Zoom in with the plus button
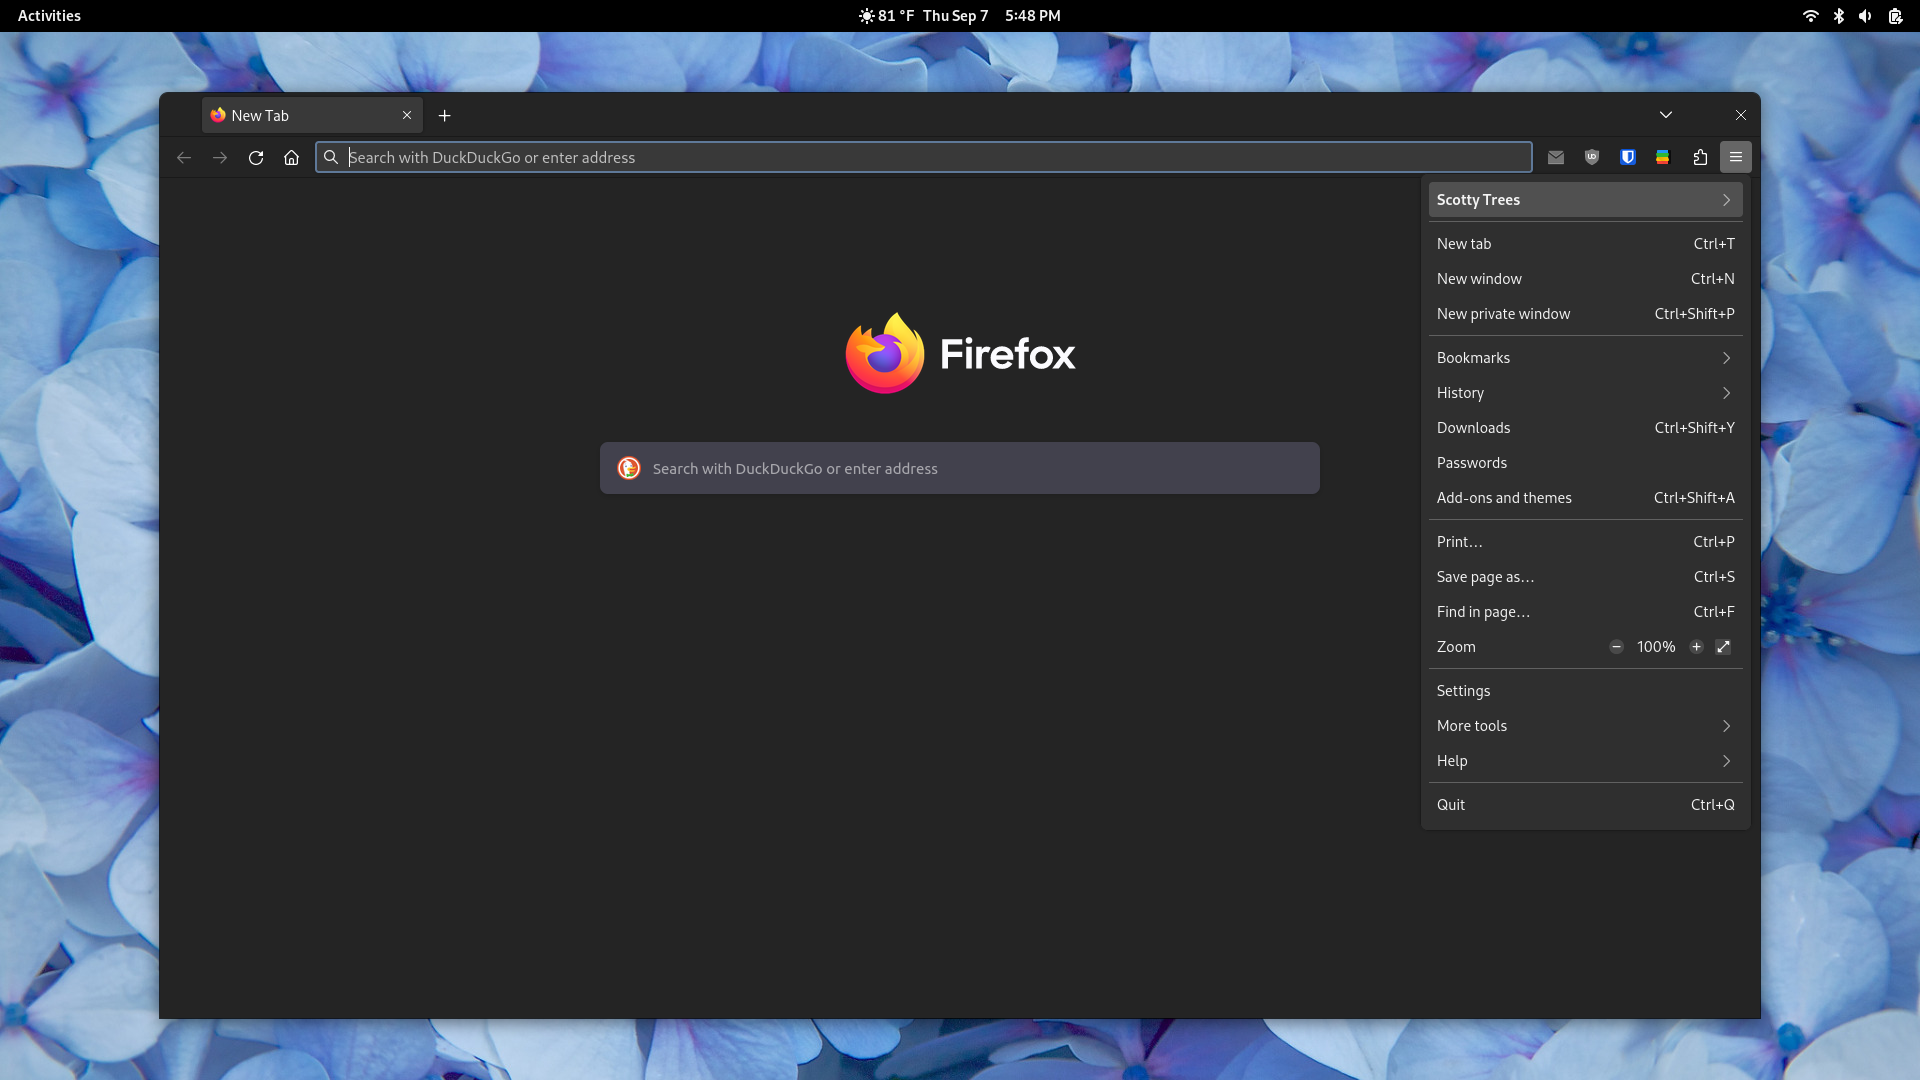Image resolution: width=1920 pixels, height=1080 pixels. point(1696,647)
